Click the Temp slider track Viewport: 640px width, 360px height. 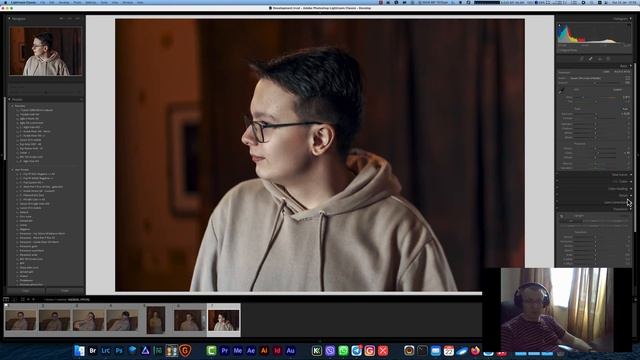[596, 97]
